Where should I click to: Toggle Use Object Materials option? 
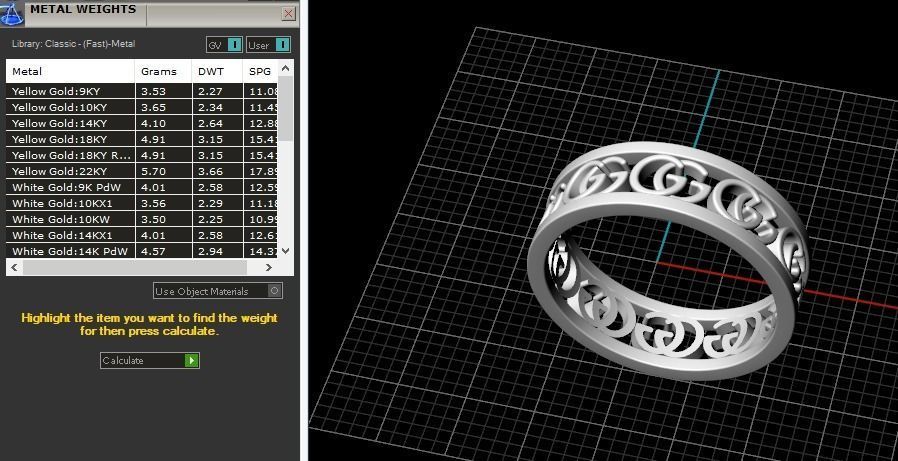coord(218,291)
